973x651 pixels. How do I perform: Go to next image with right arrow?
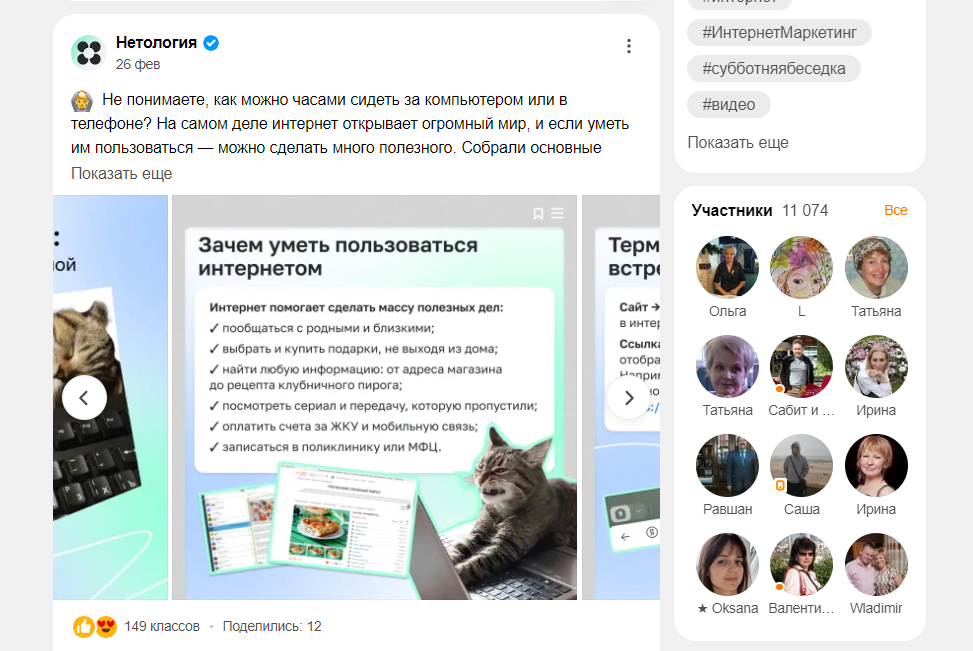point(629,397)
